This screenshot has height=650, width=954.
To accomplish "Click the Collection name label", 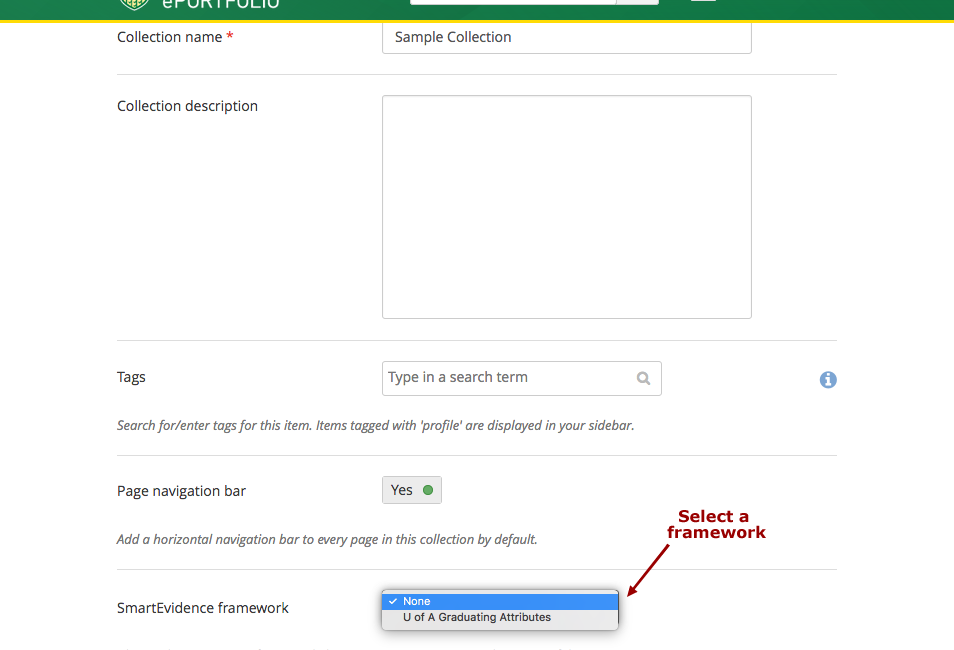I will pos(169,37).
